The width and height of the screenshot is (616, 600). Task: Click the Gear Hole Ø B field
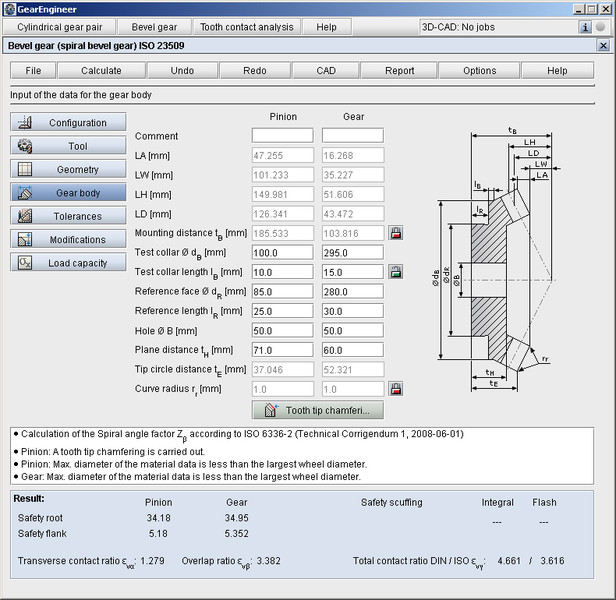pyautogui.click(x=352, y=331)
